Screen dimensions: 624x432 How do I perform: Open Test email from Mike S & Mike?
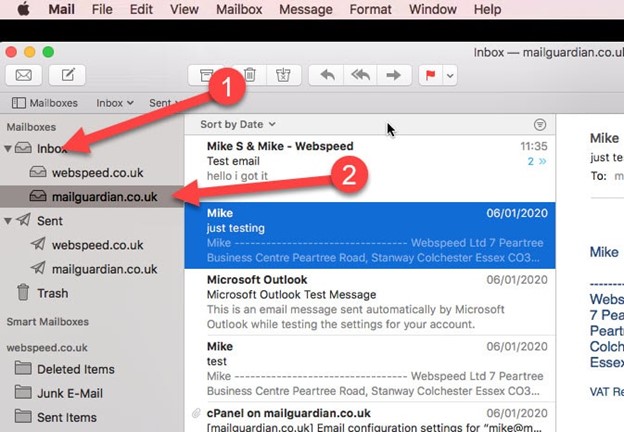[370, 168]
